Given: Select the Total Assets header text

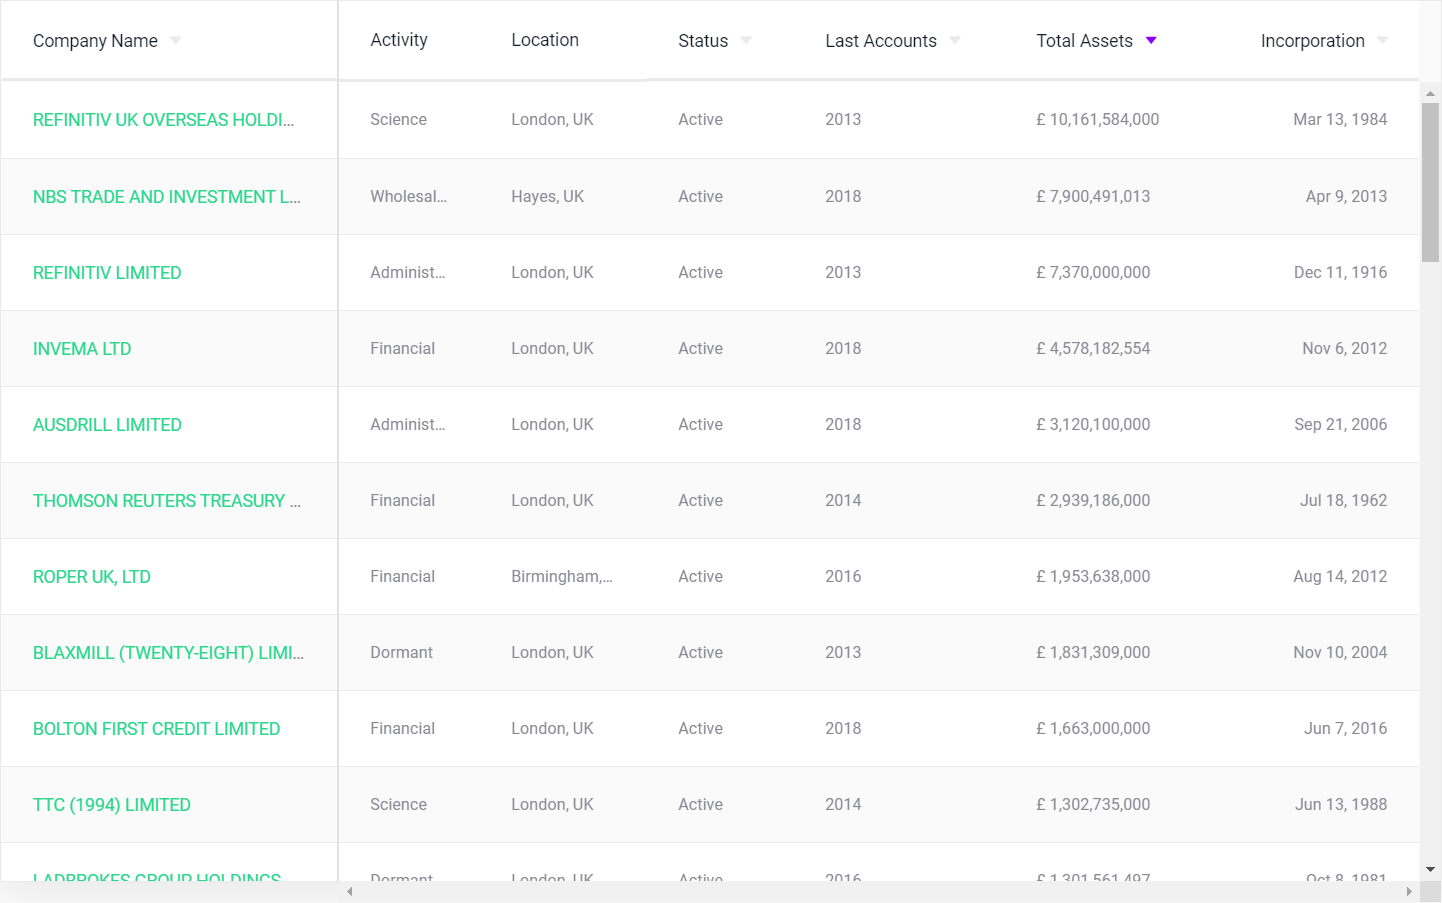Looking at the screenshot, I should pos(1084,41).
